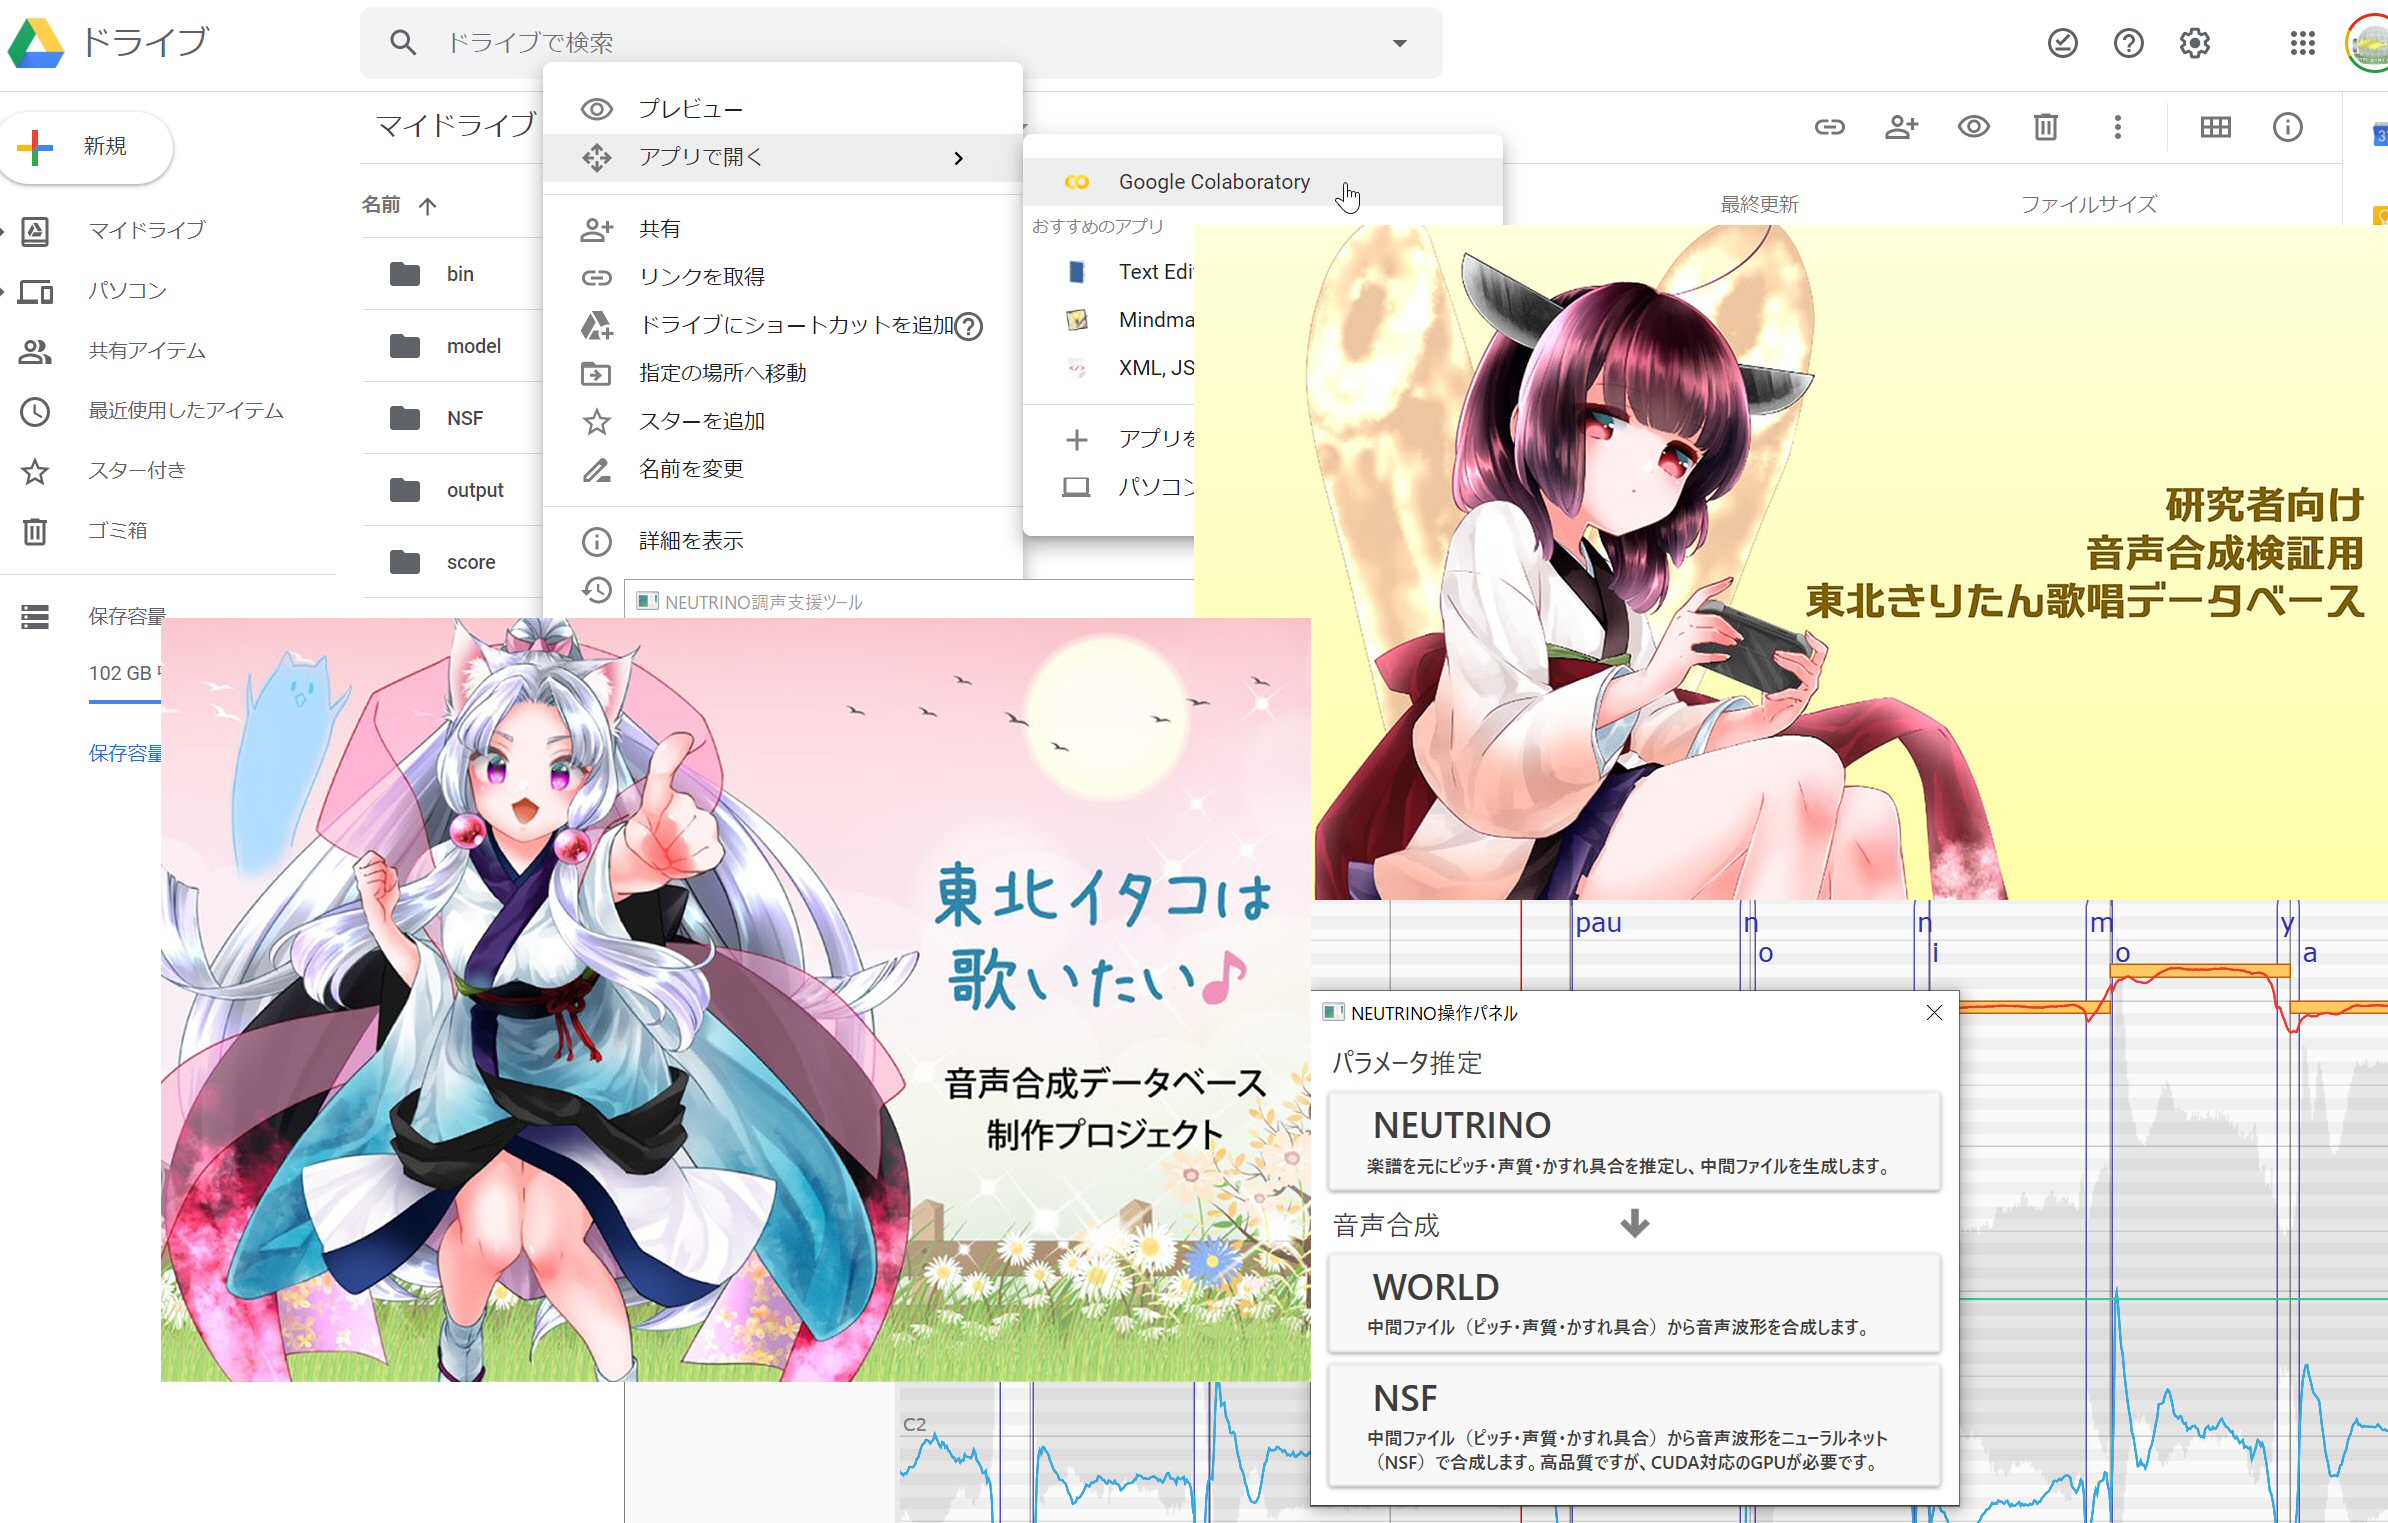The image size is (2388, 1523).
Task: Select パソコン in the sidebar
Action: point(127,291)
